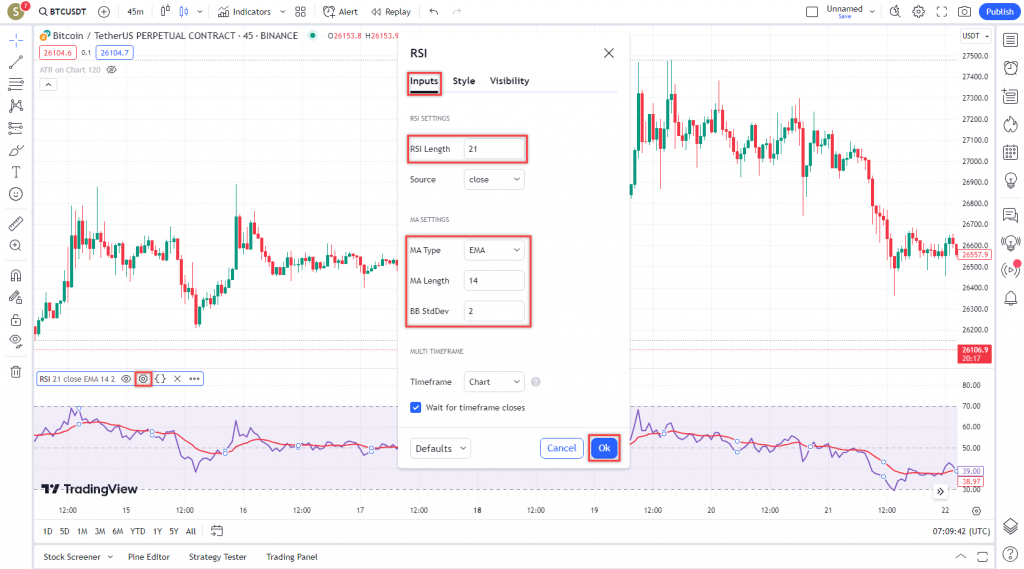Open the Timeframe dropdown set to Chart
The width and height of the screenshot is (1024, 569).
point(494,382)
